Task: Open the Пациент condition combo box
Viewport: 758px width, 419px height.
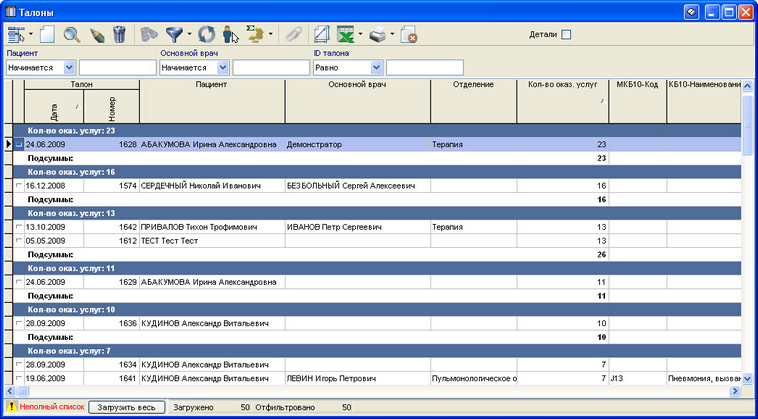Action: [41, 68]
